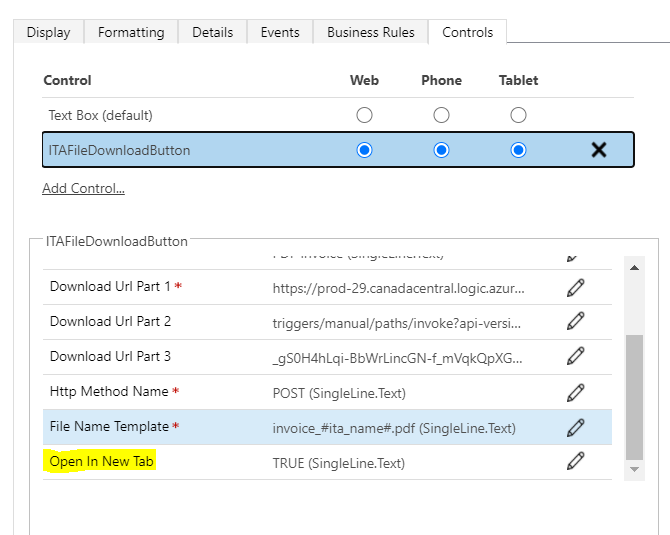
Task: Edit the Download Url Part 3 property
Action: point(575,356)
